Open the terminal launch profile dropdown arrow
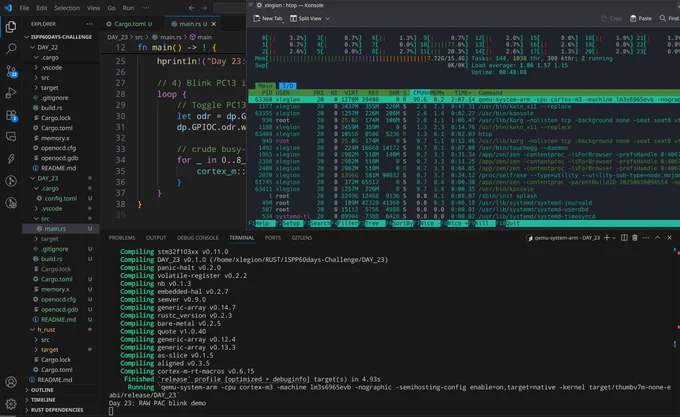Screen dimensions: 680x417 click(x=614, y=238)
